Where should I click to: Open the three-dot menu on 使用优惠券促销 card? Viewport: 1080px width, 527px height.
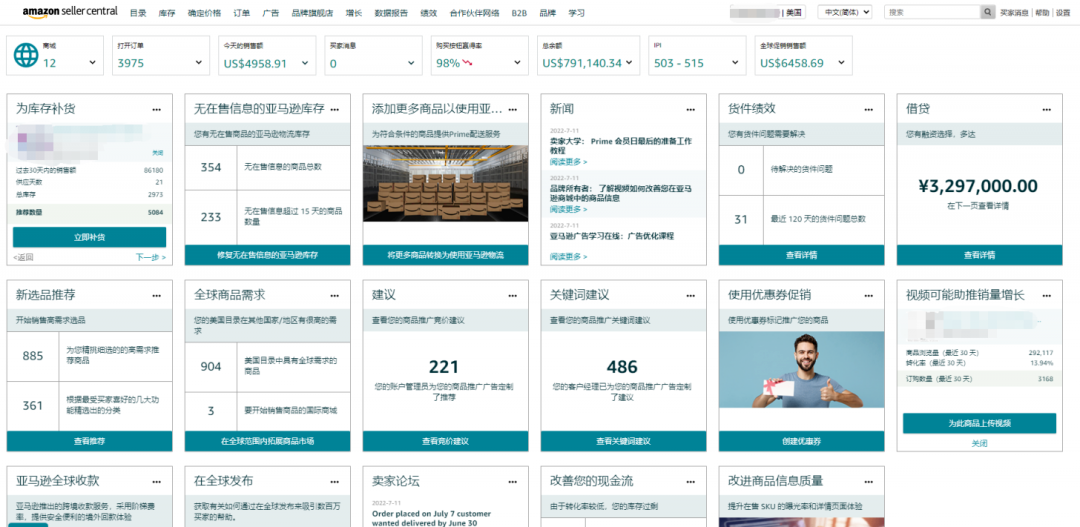[x=868, y=296]
